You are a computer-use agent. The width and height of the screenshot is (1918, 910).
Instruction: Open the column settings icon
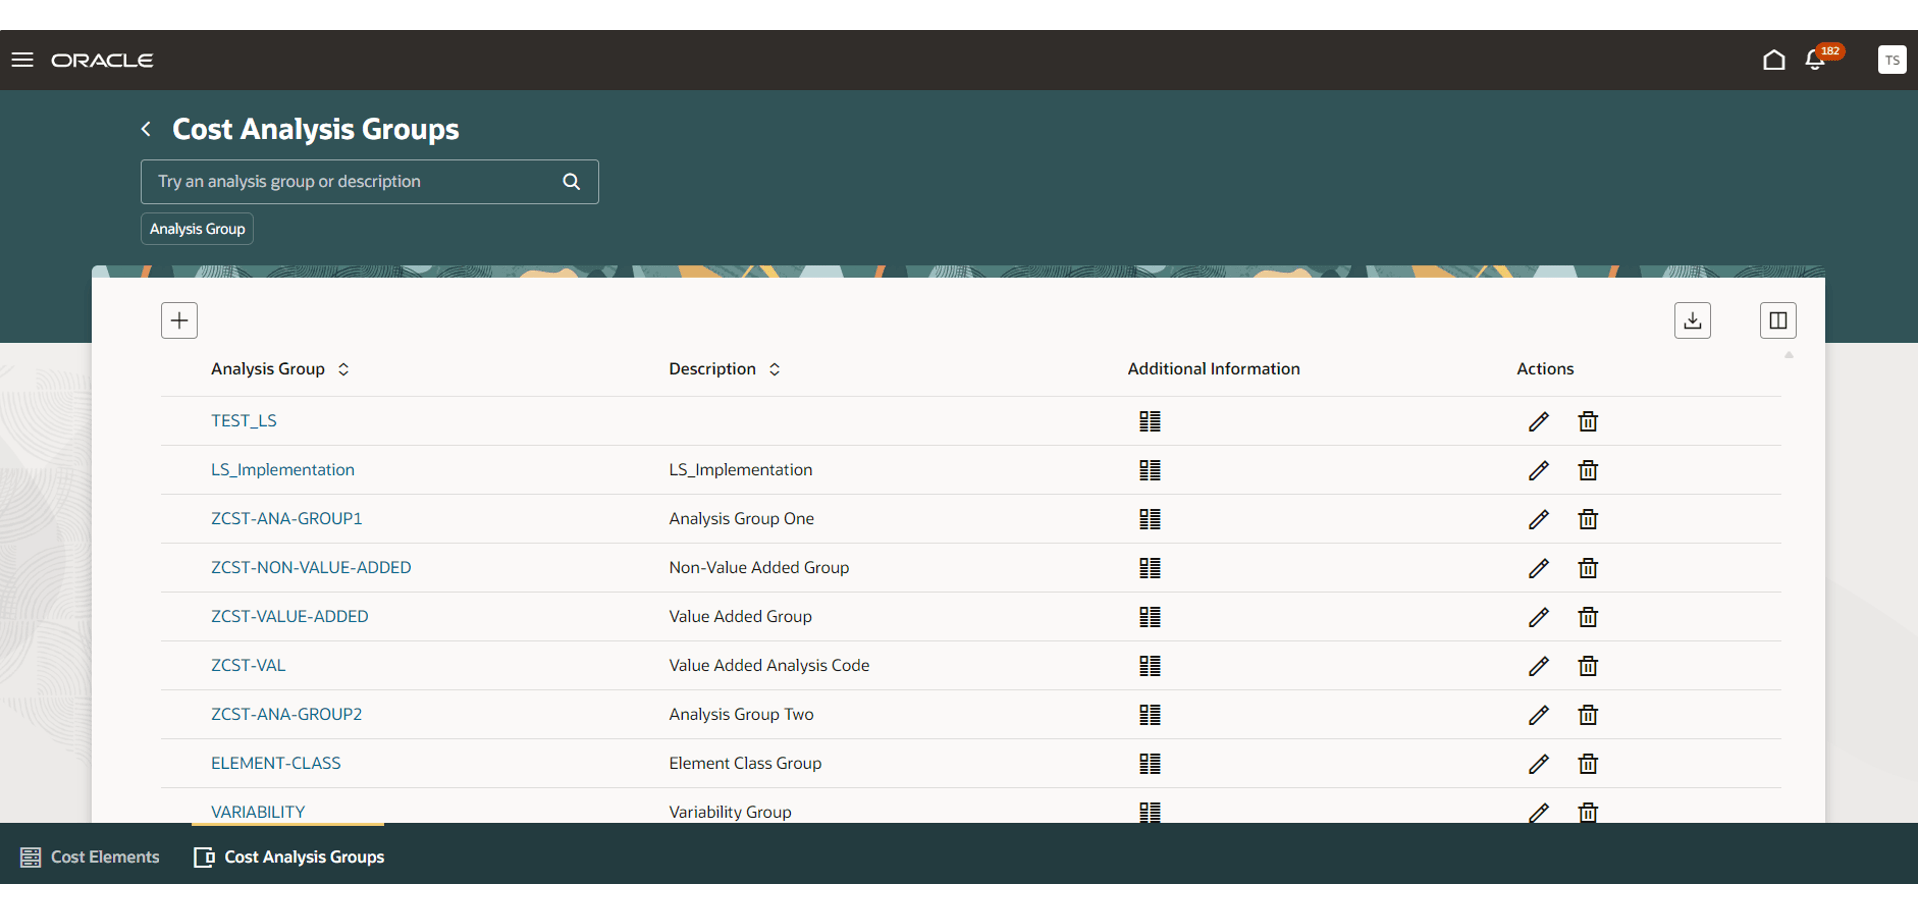point(1778,320)
